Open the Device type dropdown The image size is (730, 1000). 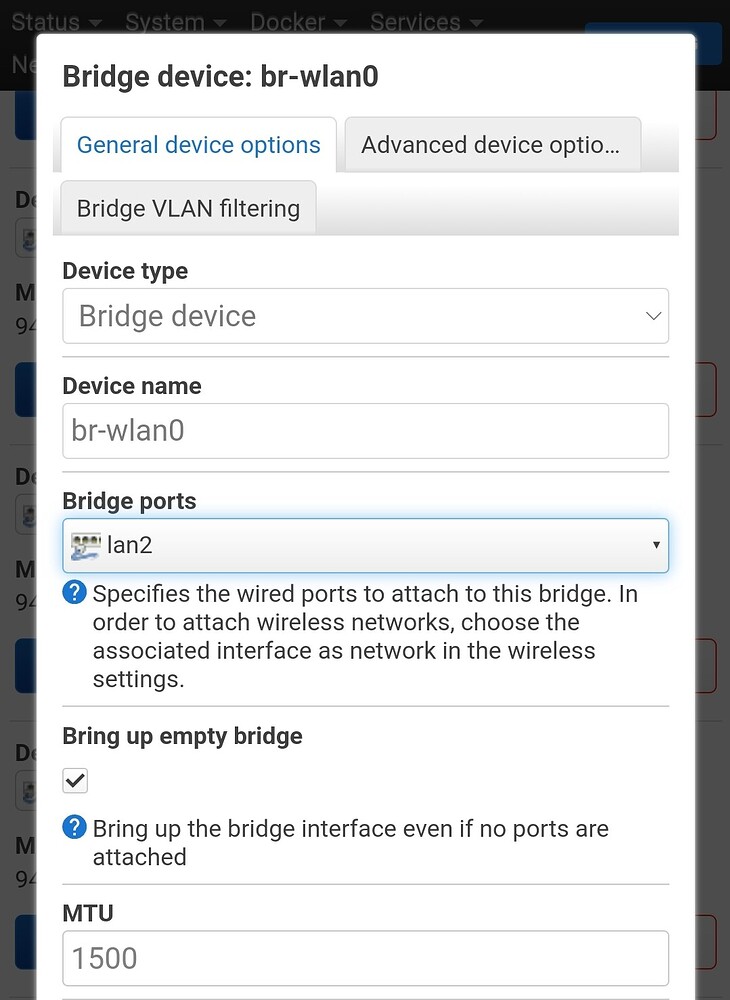click(365, 315)
